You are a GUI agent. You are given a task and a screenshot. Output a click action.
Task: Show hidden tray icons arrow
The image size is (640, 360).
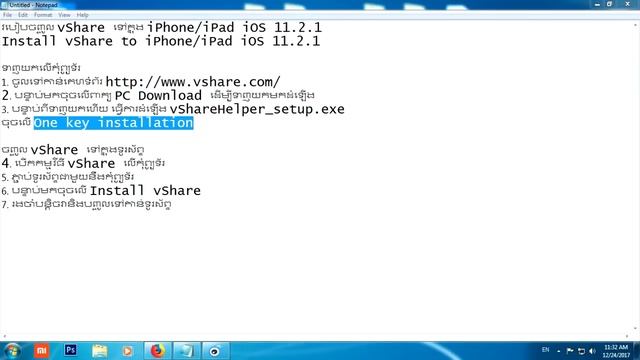tap(558, 351)
